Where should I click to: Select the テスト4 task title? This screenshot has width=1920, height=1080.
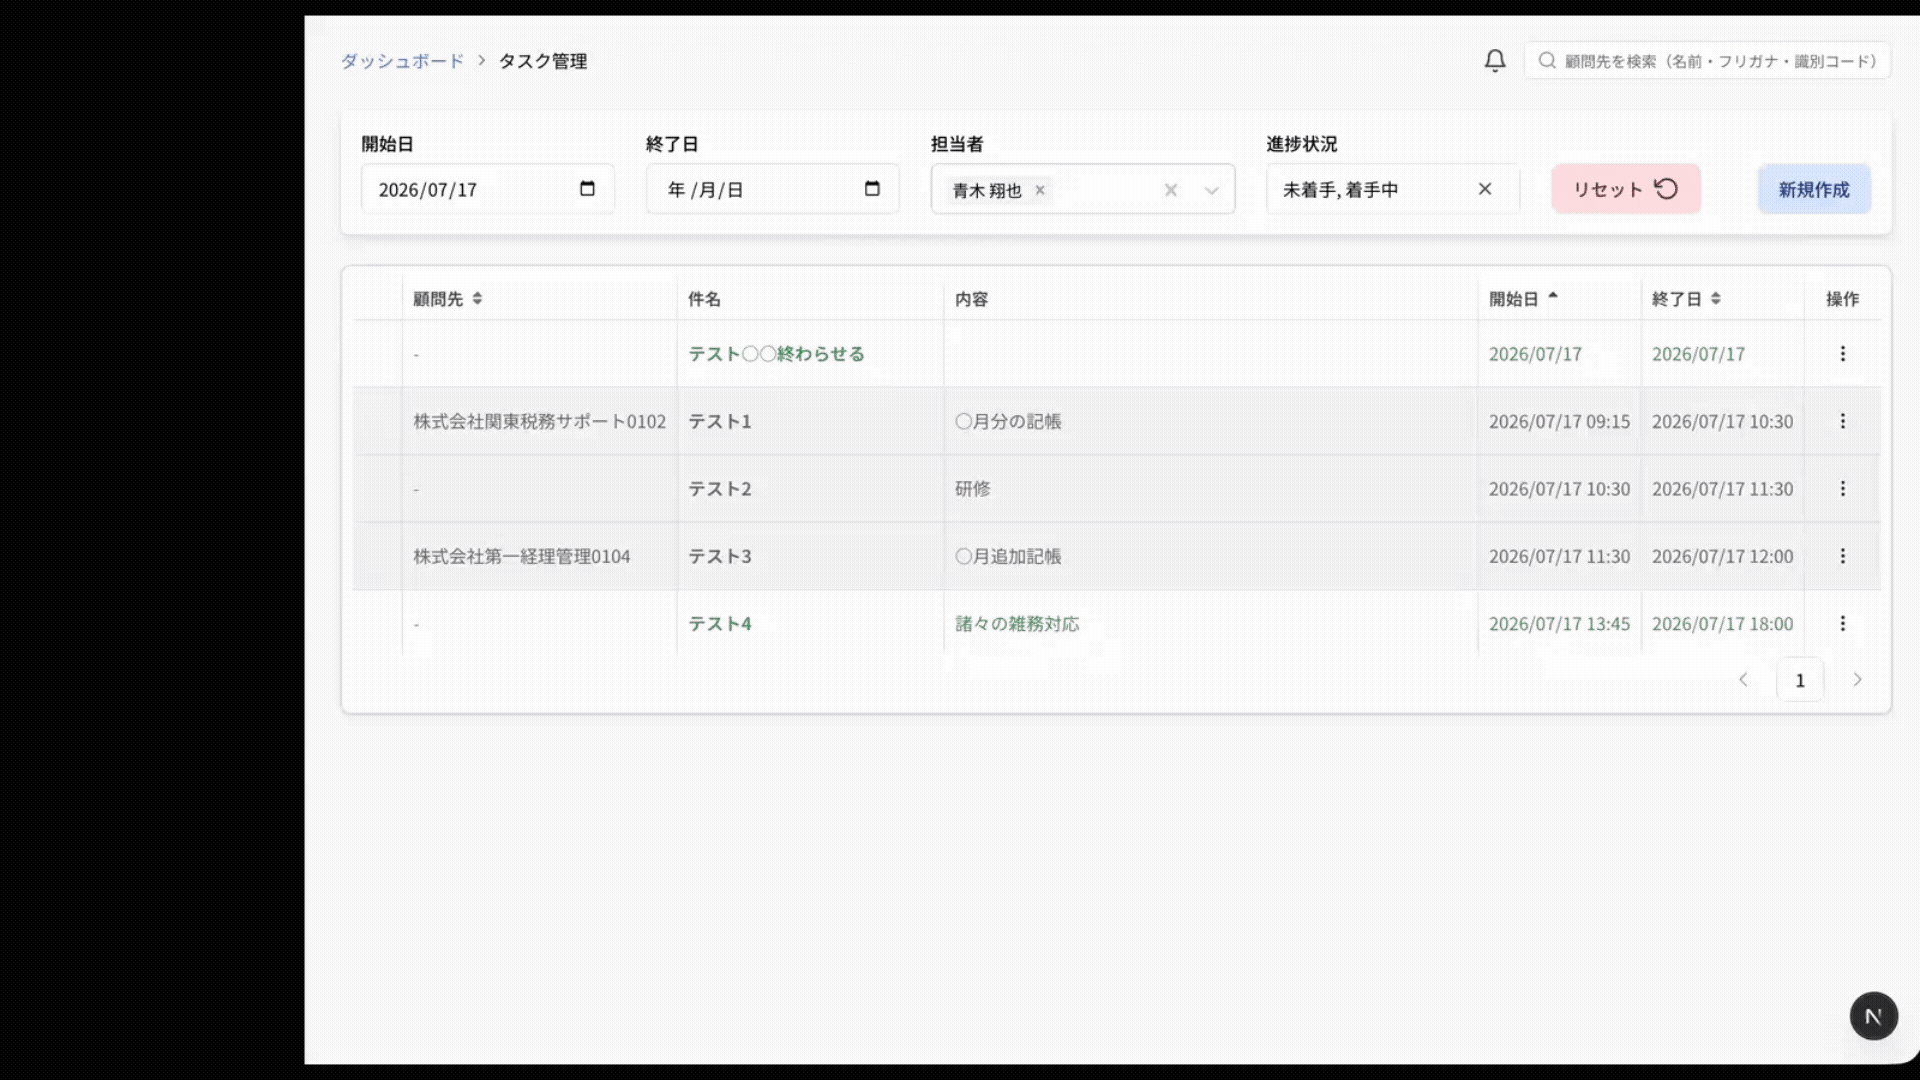720,624
